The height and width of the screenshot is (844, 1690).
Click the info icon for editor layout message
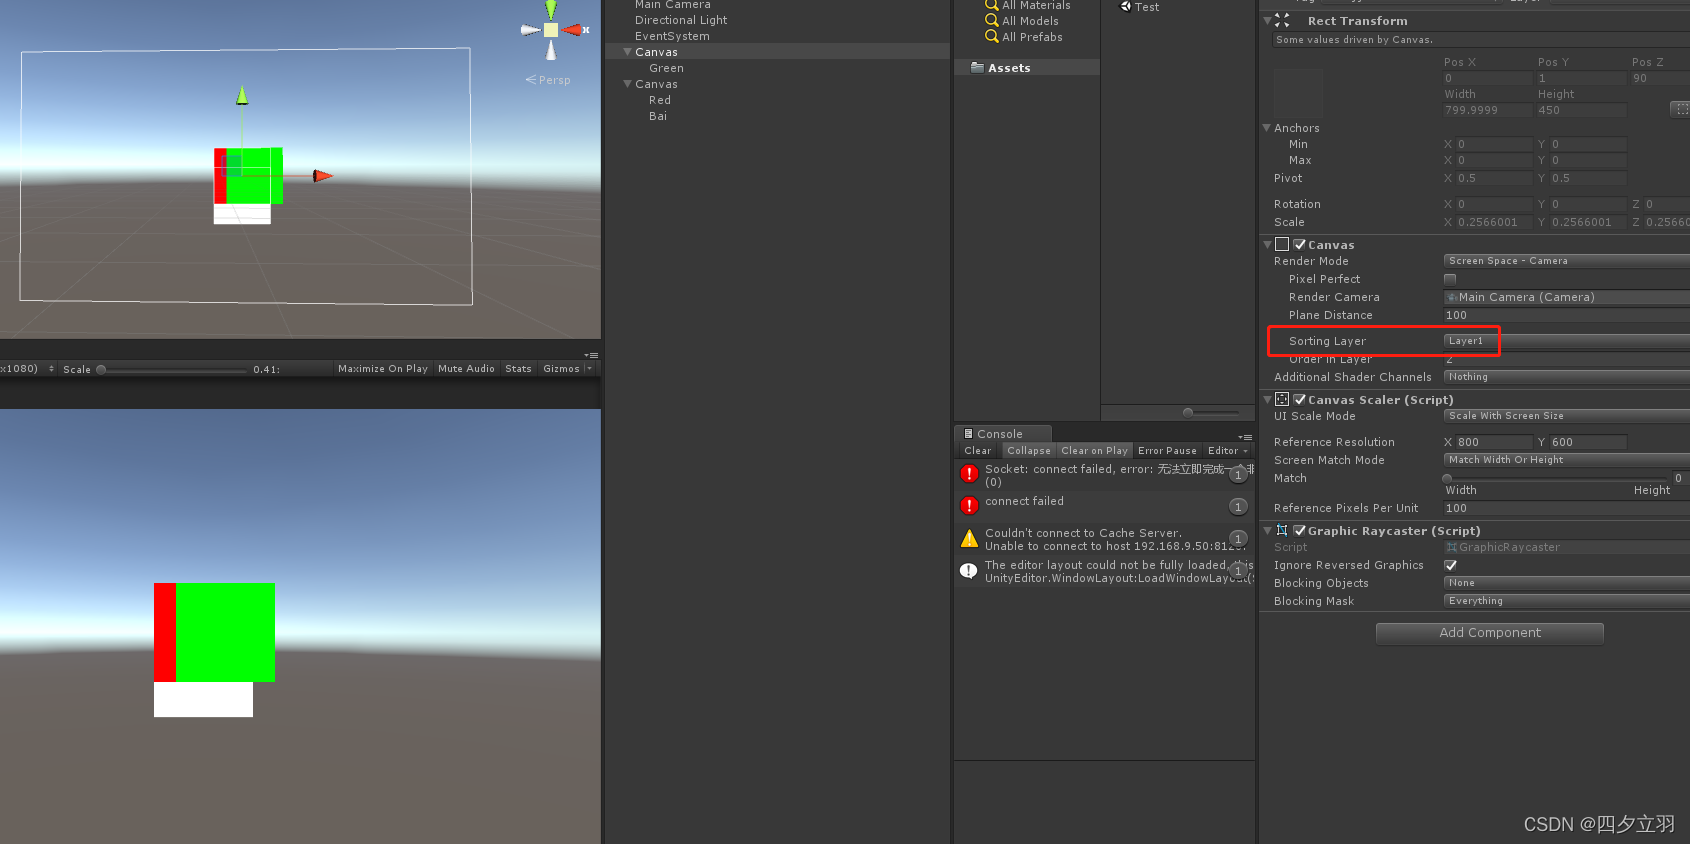(x=969, y=571)
